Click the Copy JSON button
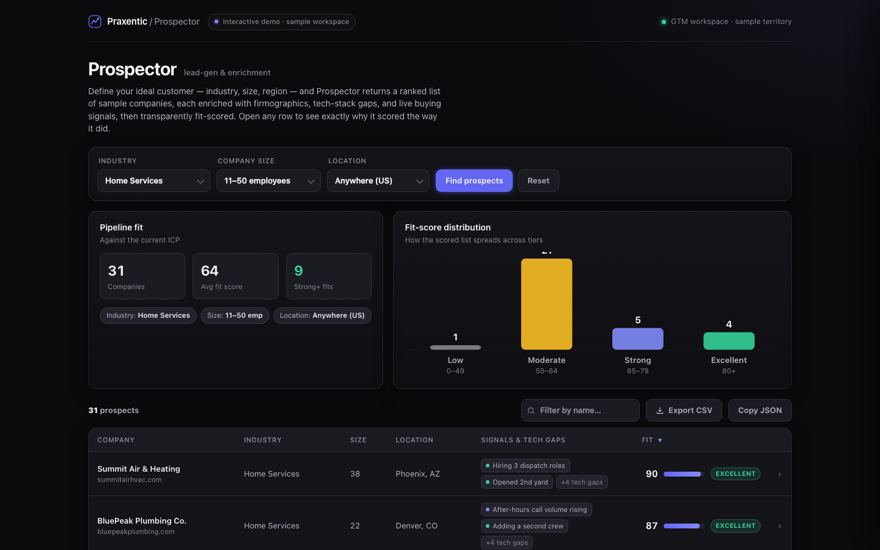Screen dimensions: 880x550 point(759,411)
